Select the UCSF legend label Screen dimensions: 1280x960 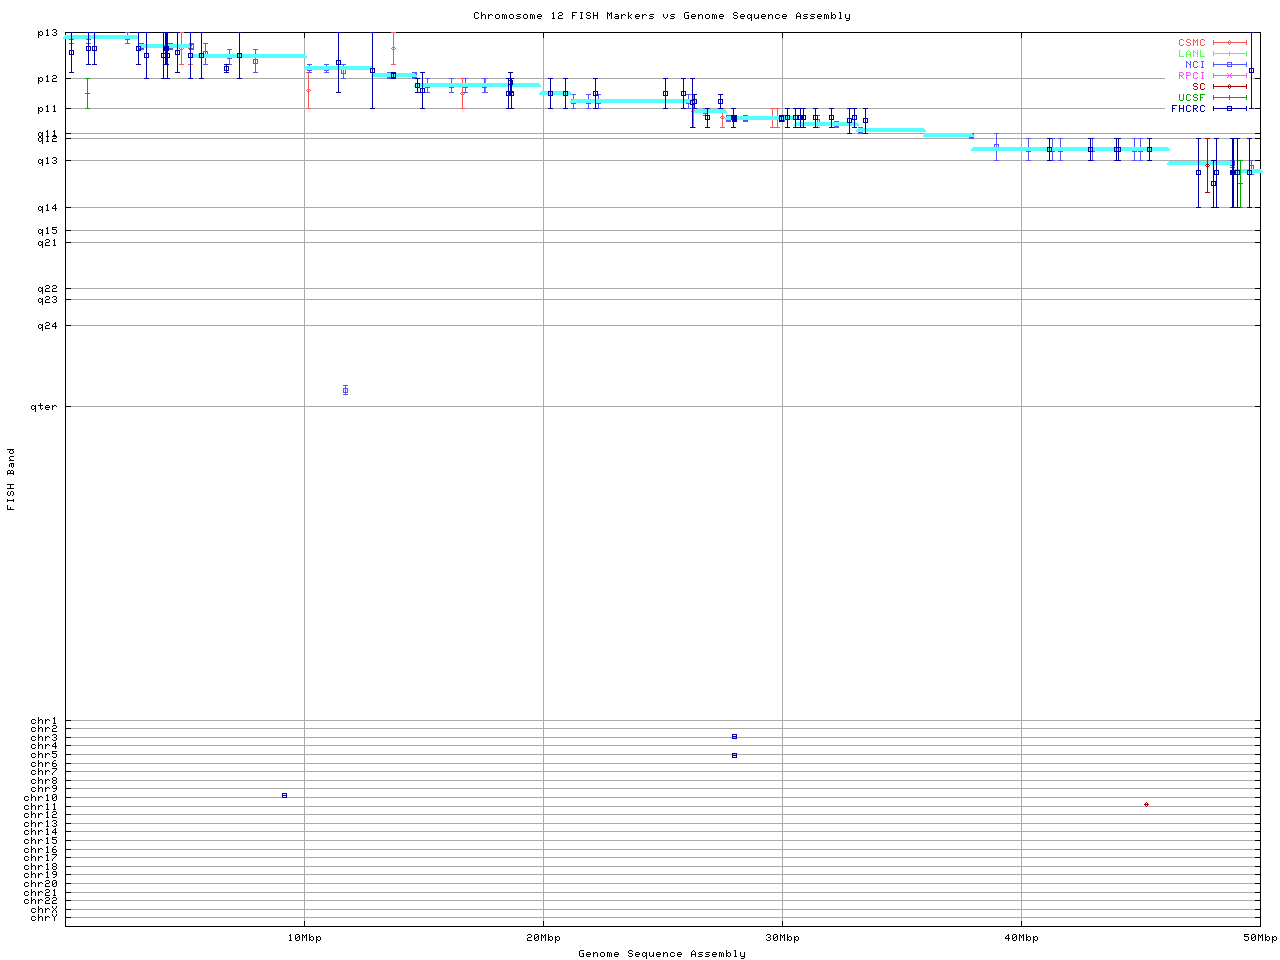click(1192, 97)
